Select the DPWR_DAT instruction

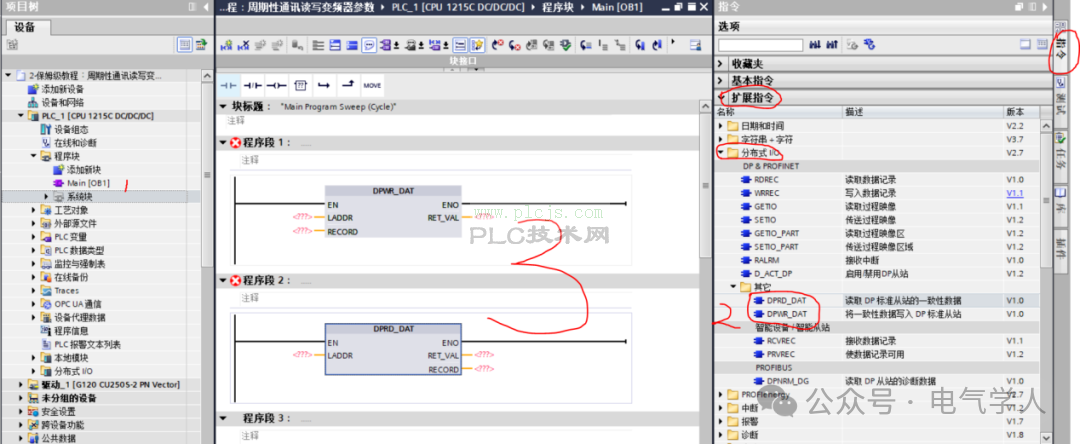tap(787, 314)
